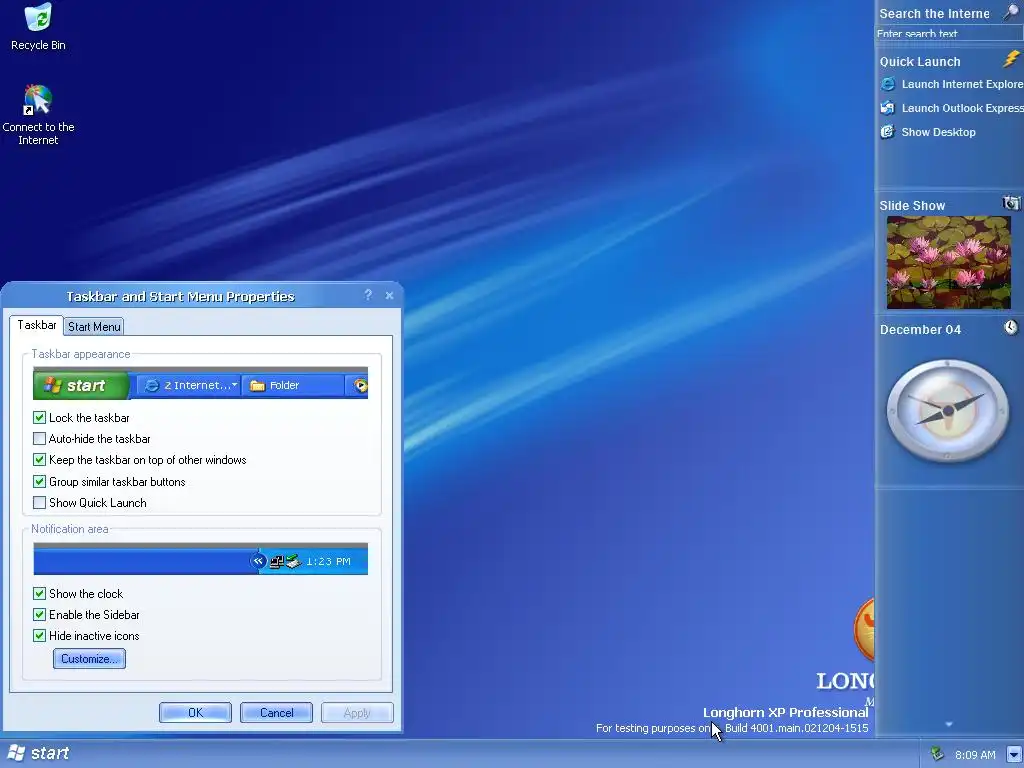
Task: Enable Auto-hide the taskbar
Action: click(x=39, y=438)
